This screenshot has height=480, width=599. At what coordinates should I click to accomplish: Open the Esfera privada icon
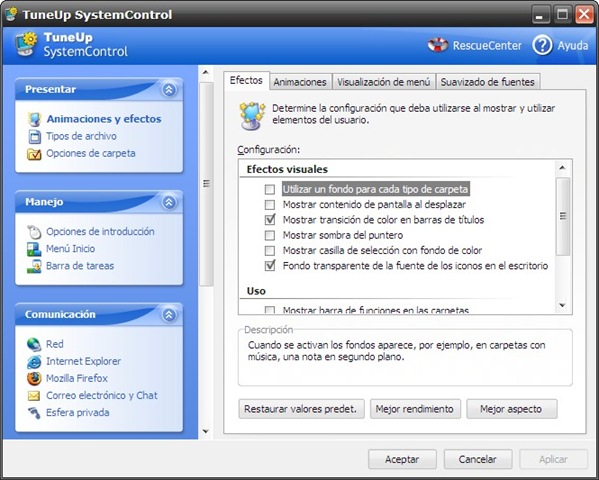(x=34, y=413)
